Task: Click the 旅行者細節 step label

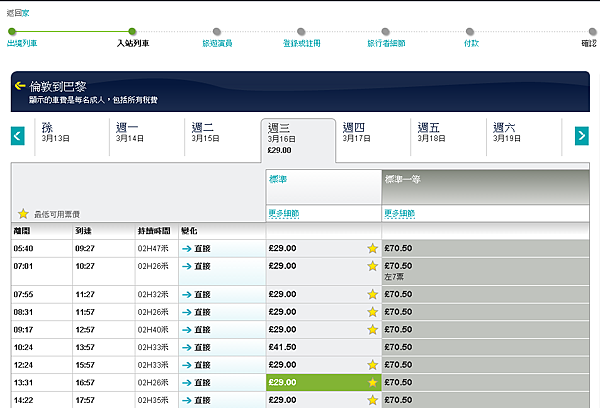Action: click(x=386, y=43)
